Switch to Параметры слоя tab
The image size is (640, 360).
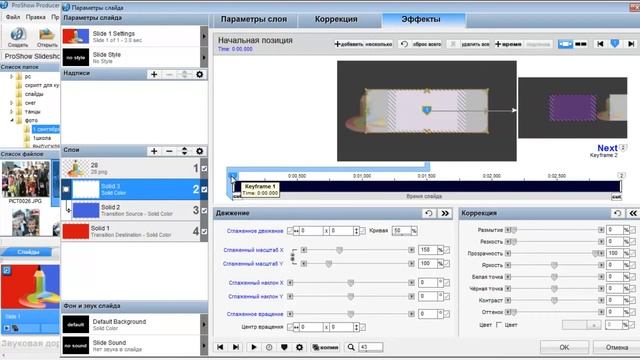coord(253,19)
